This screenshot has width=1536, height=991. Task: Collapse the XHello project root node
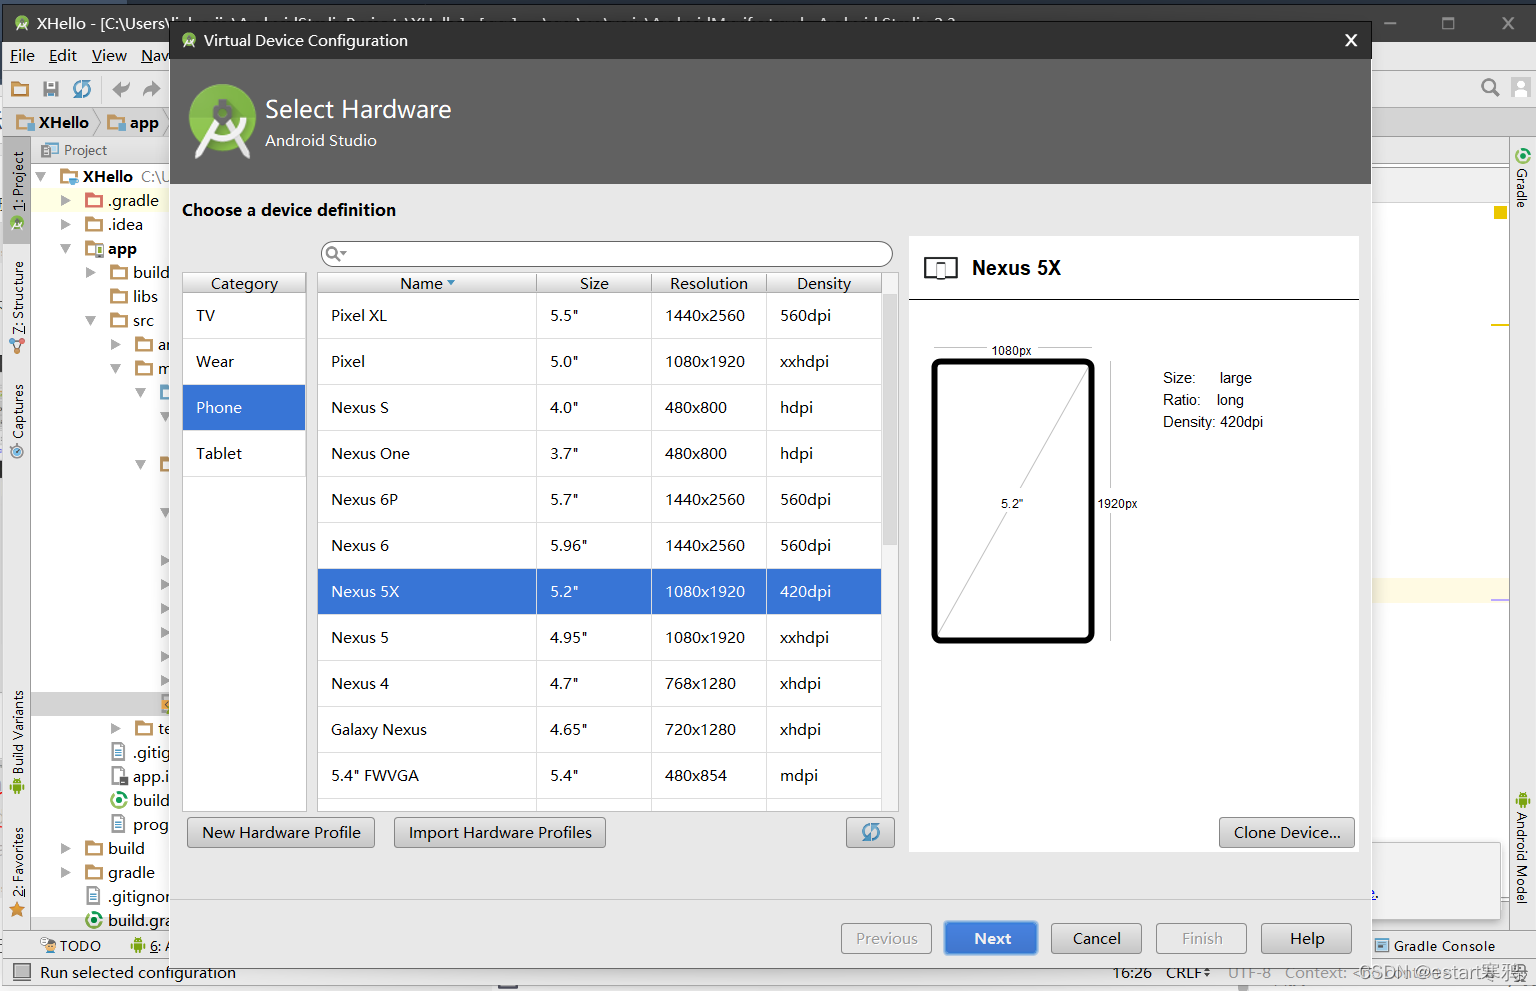click(x=41, y=176)
